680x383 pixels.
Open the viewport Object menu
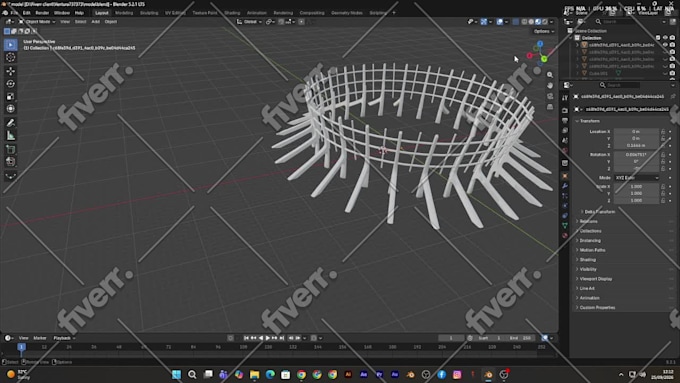point(111,22)
